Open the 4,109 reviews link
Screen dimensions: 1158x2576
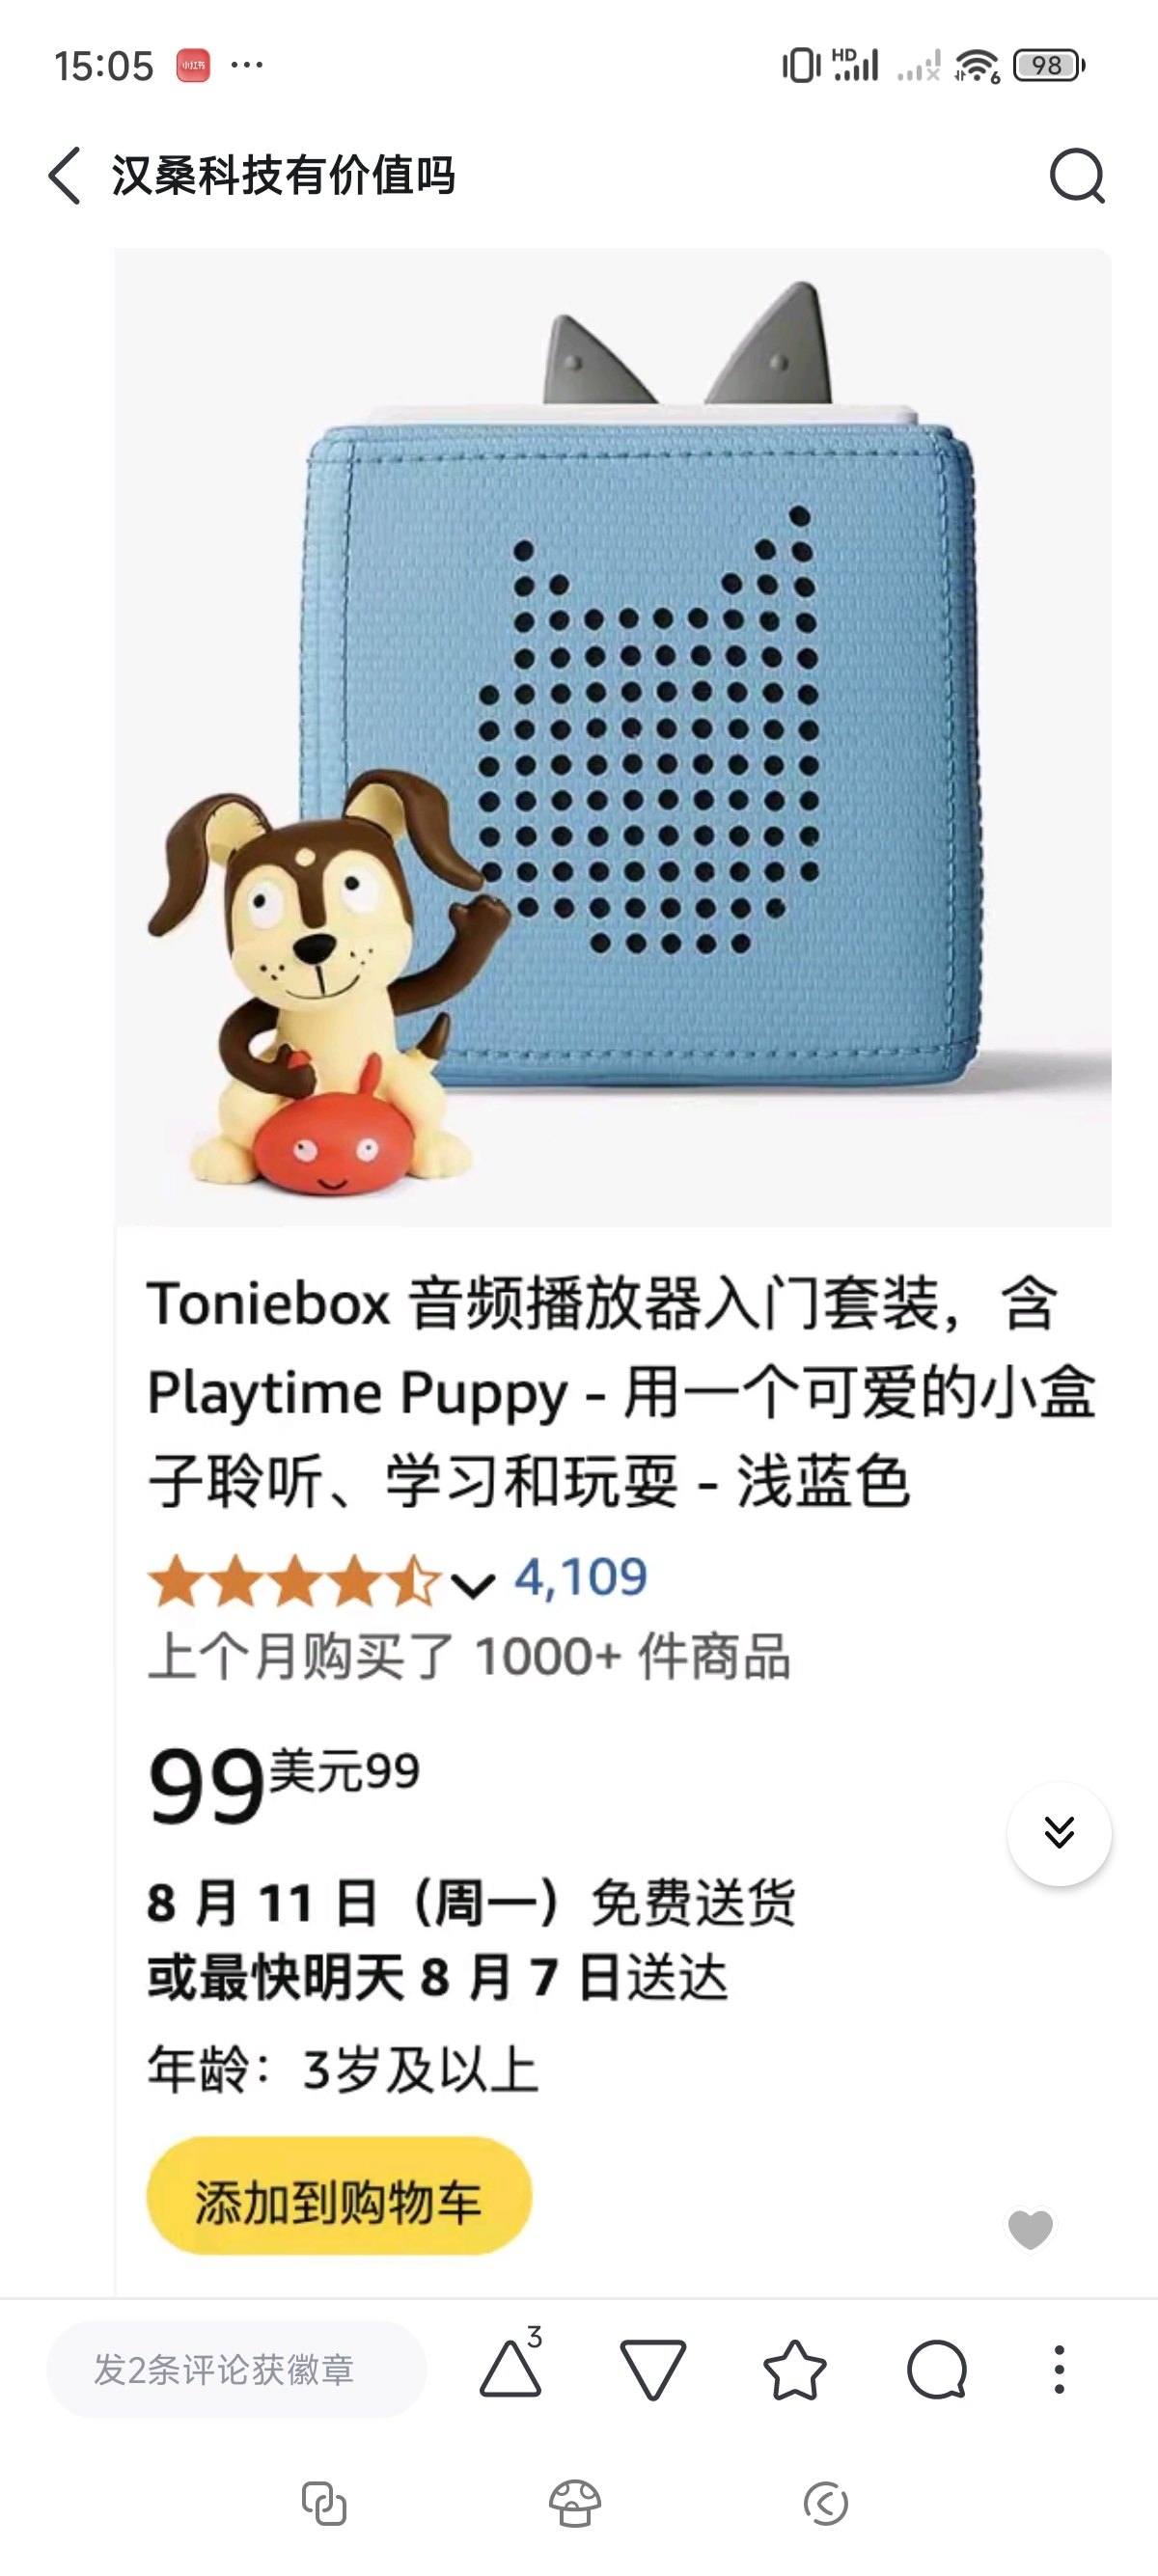[x=581, y=1577]
